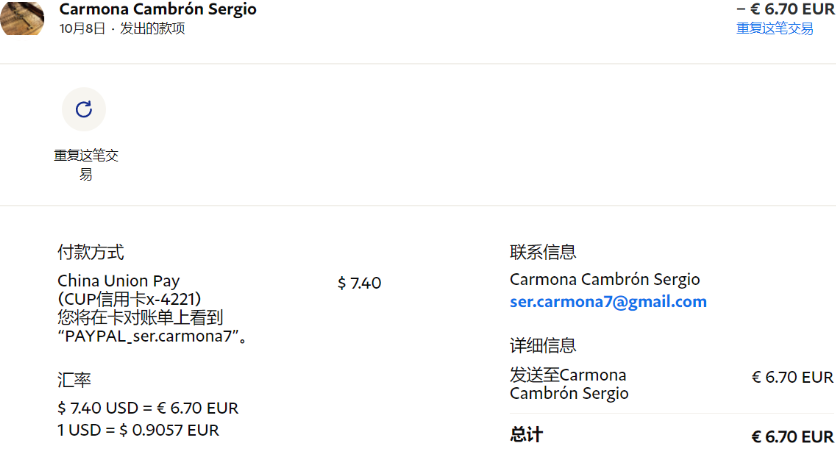Viewport: 836px width, 456px height.
Task: Select the PAYPAL_ser.carmona7 statement descriptor text
Action: [x=149, y=336]
